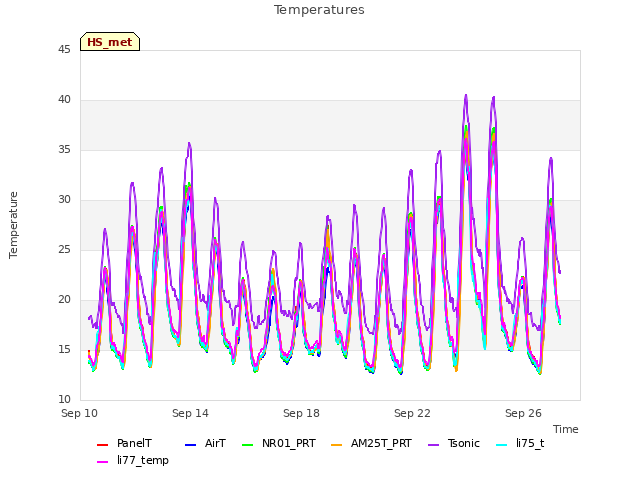This screenshot has width=640, height=480.
Task: Click the 10 y-axis tick label
Action: pyautogui.click(x=64, y=400)
